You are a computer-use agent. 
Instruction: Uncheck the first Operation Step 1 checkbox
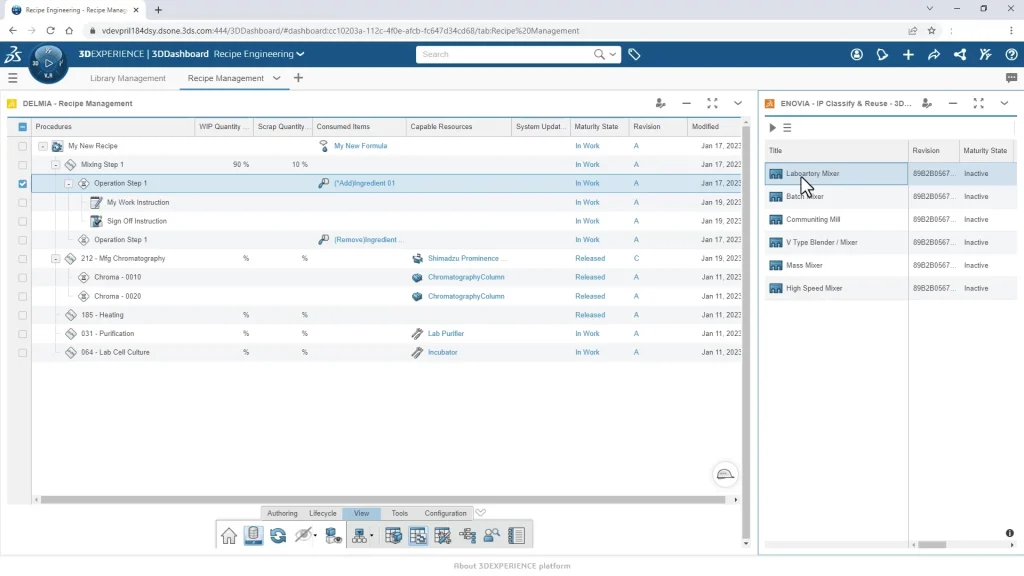pyautogui.click(x=23, y=184)
